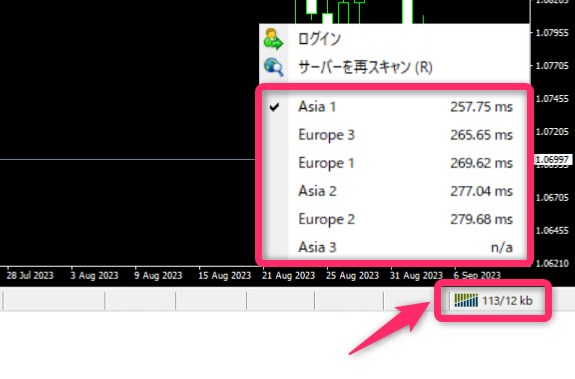Click the 15 Aug 2023 date label
This screenshot has width=575, height=379.
224,275
